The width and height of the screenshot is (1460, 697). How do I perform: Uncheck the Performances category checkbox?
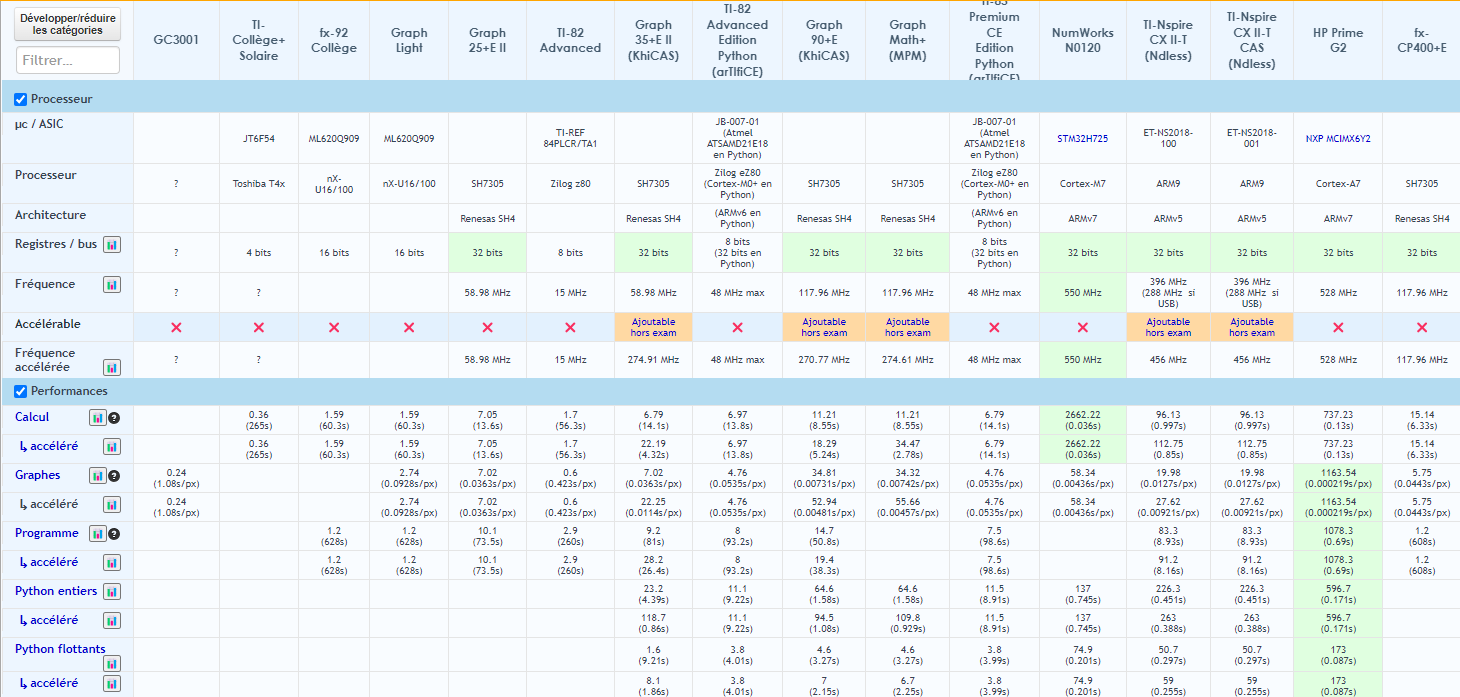[x=21, y=391]
